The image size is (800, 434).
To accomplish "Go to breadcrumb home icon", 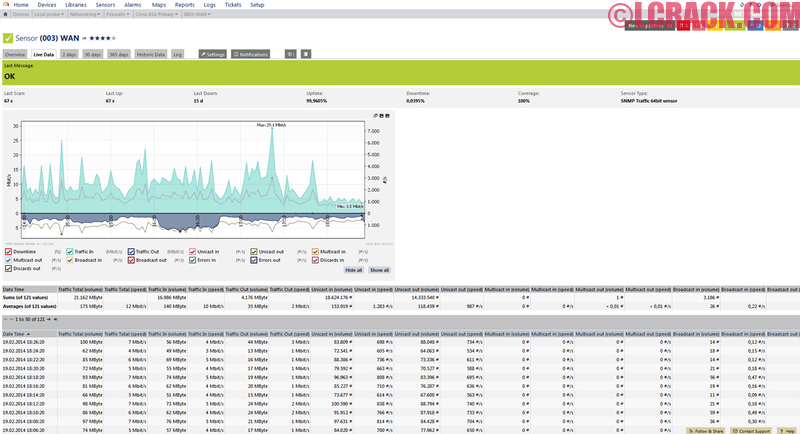I will [x=6, y=14].
